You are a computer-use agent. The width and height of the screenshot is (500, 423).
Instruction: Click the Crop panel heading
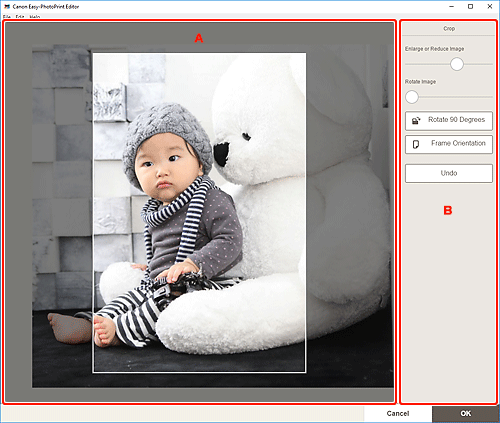pyautogui.click(x=449, y=29)
